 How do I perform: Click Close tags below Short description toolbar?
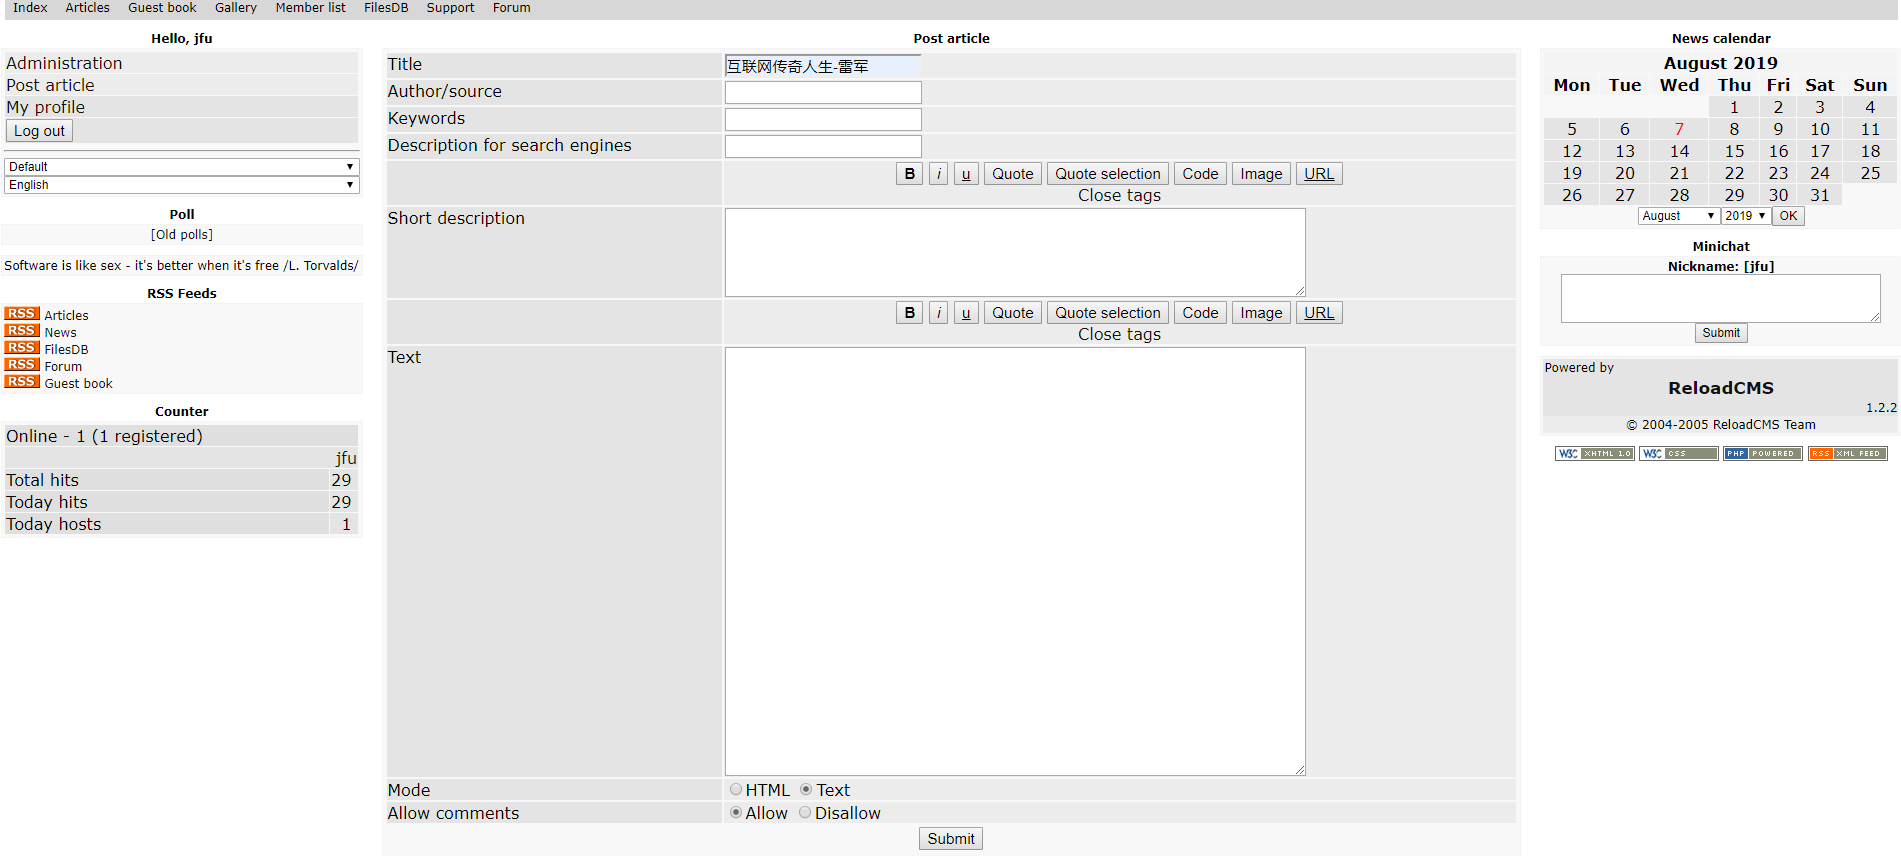pyautogui.click(x=1119, y=195)
